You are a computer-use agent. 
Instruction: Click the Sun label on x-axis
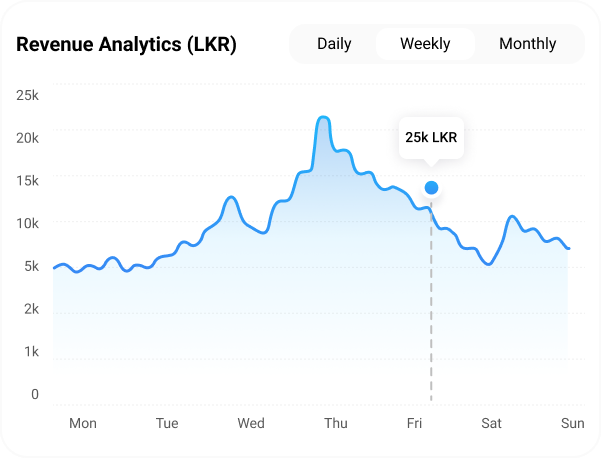572,424
